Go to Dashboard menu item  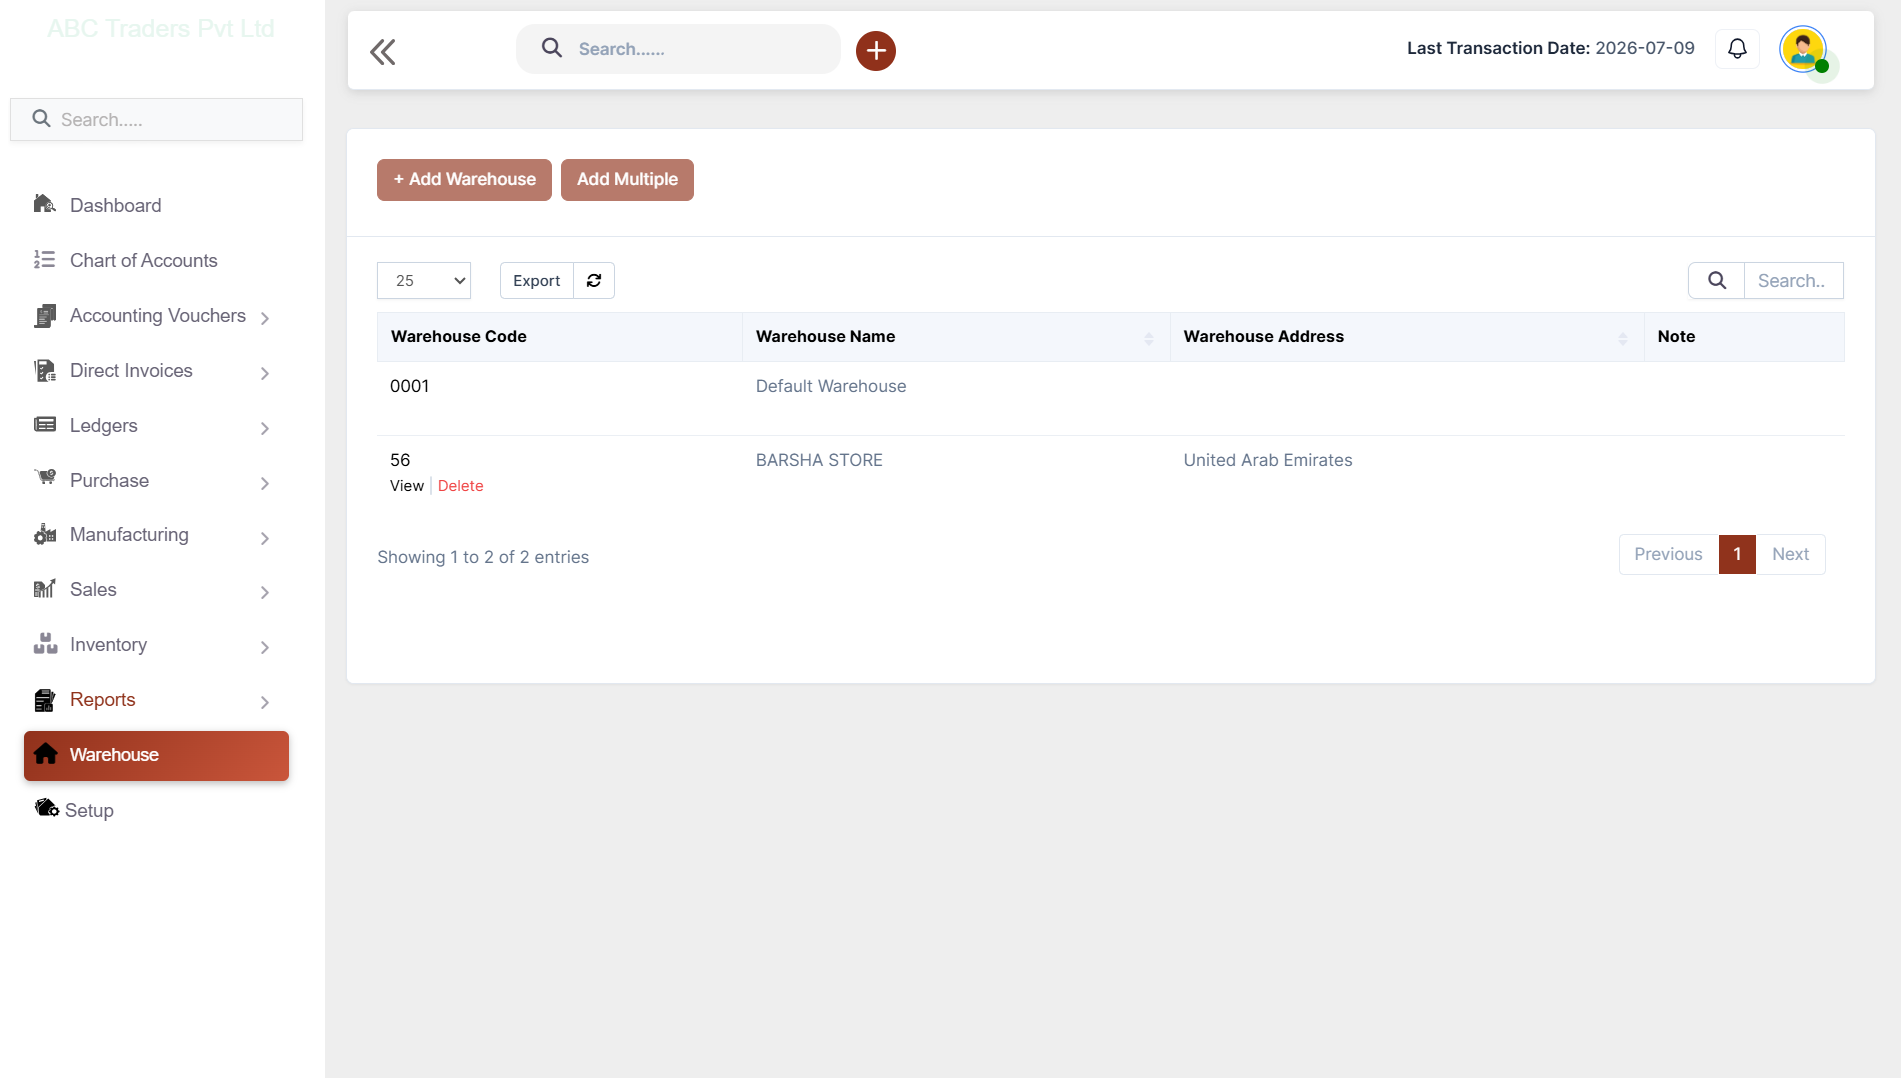pyautogui.click(x=115, y=205)
